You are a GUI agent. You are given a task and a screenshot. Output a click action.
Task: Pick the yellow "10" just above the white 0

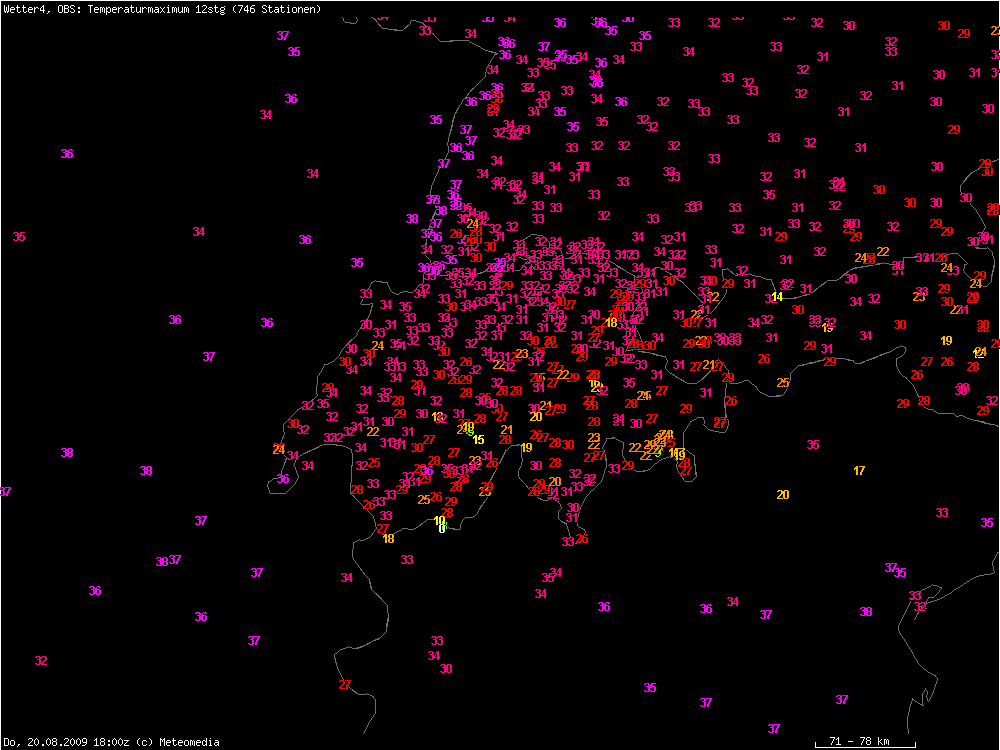pyautogui.click(x=439, y=520)
